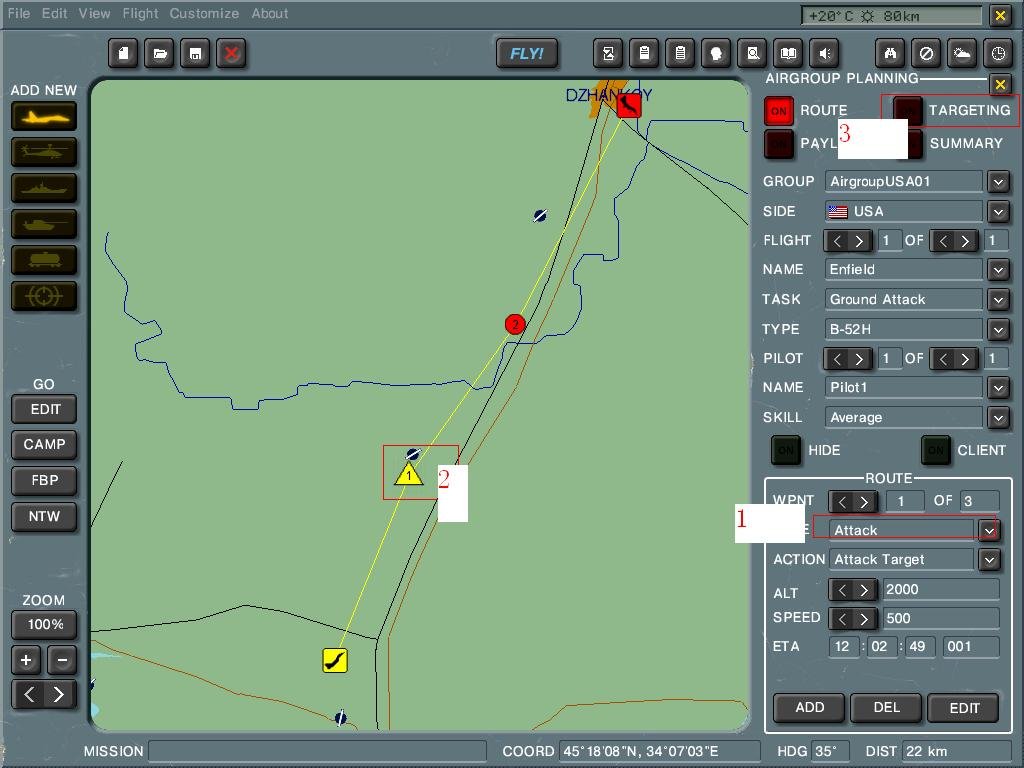Open the Customize menu
This screenshot has height=768, width=1024.
pyautogui.click(x=204, y=13)
